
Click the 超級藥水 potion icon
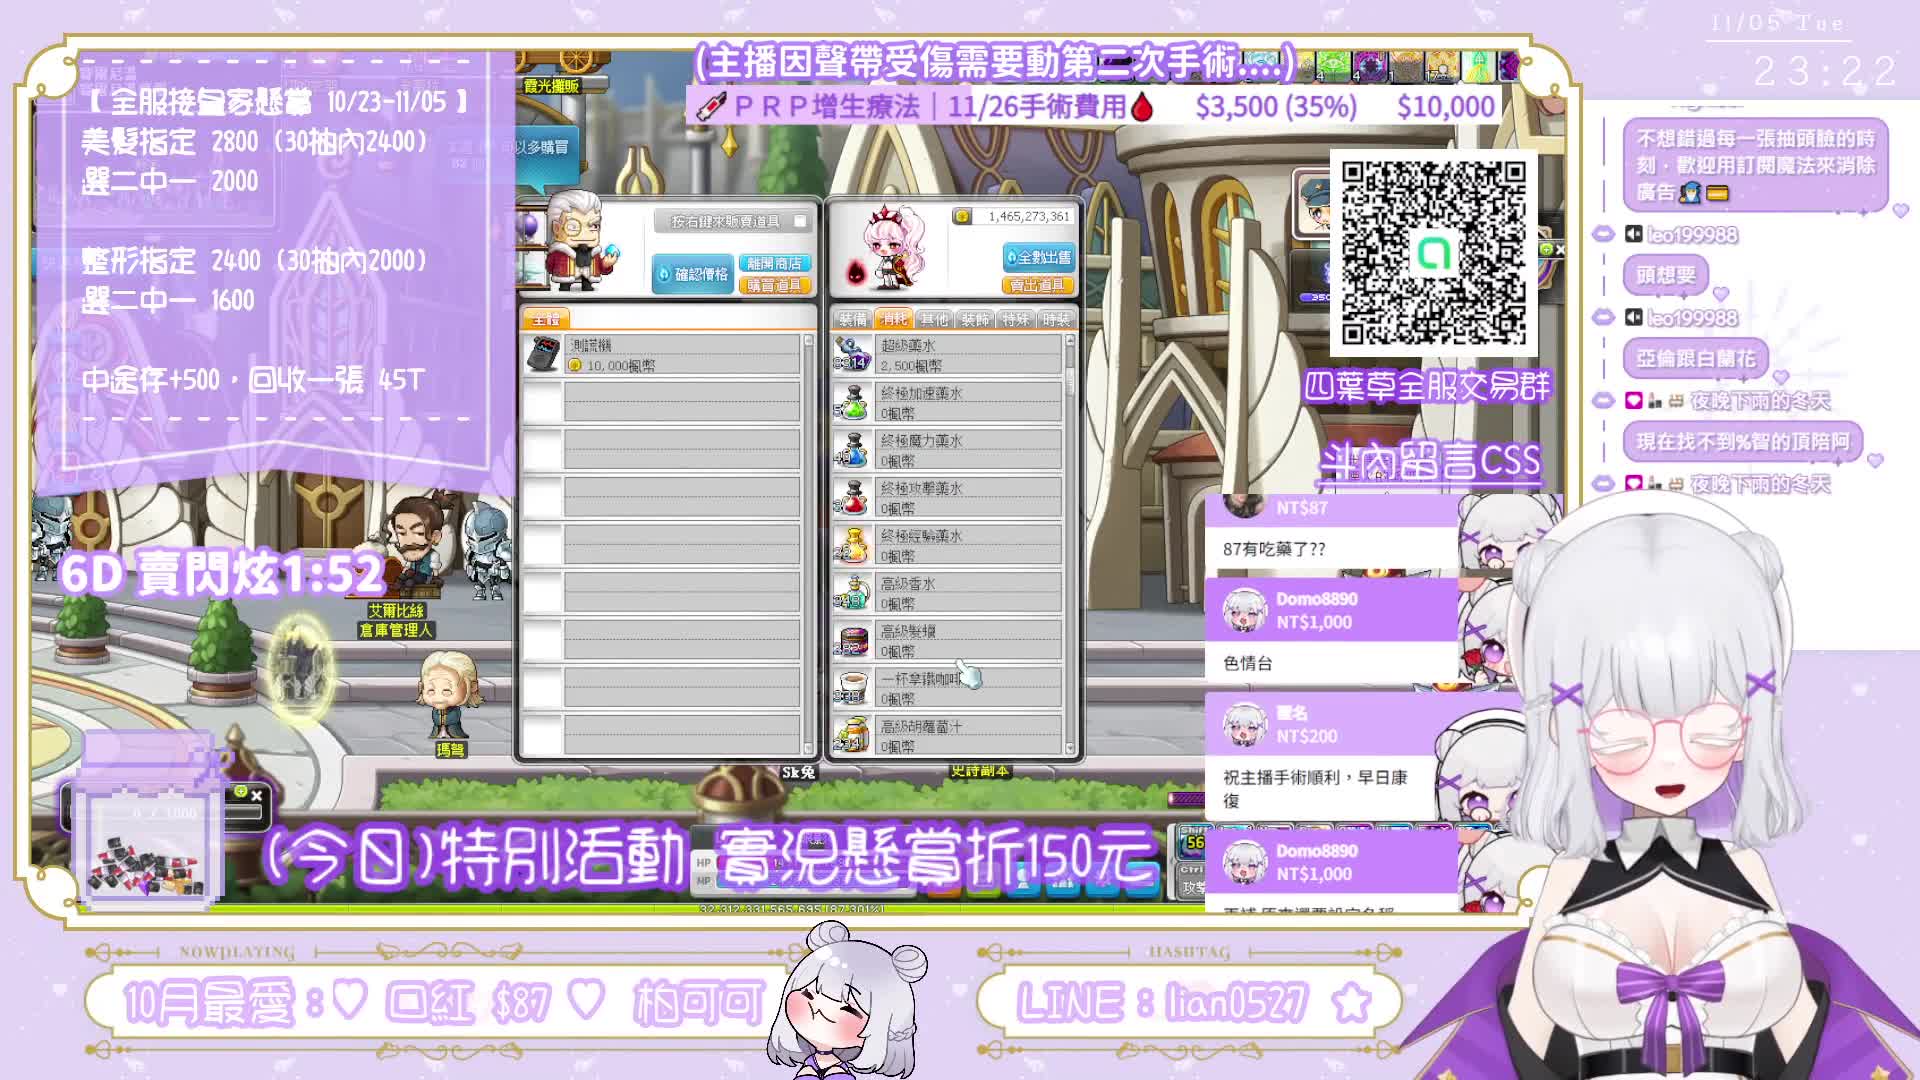pos(851,355)
